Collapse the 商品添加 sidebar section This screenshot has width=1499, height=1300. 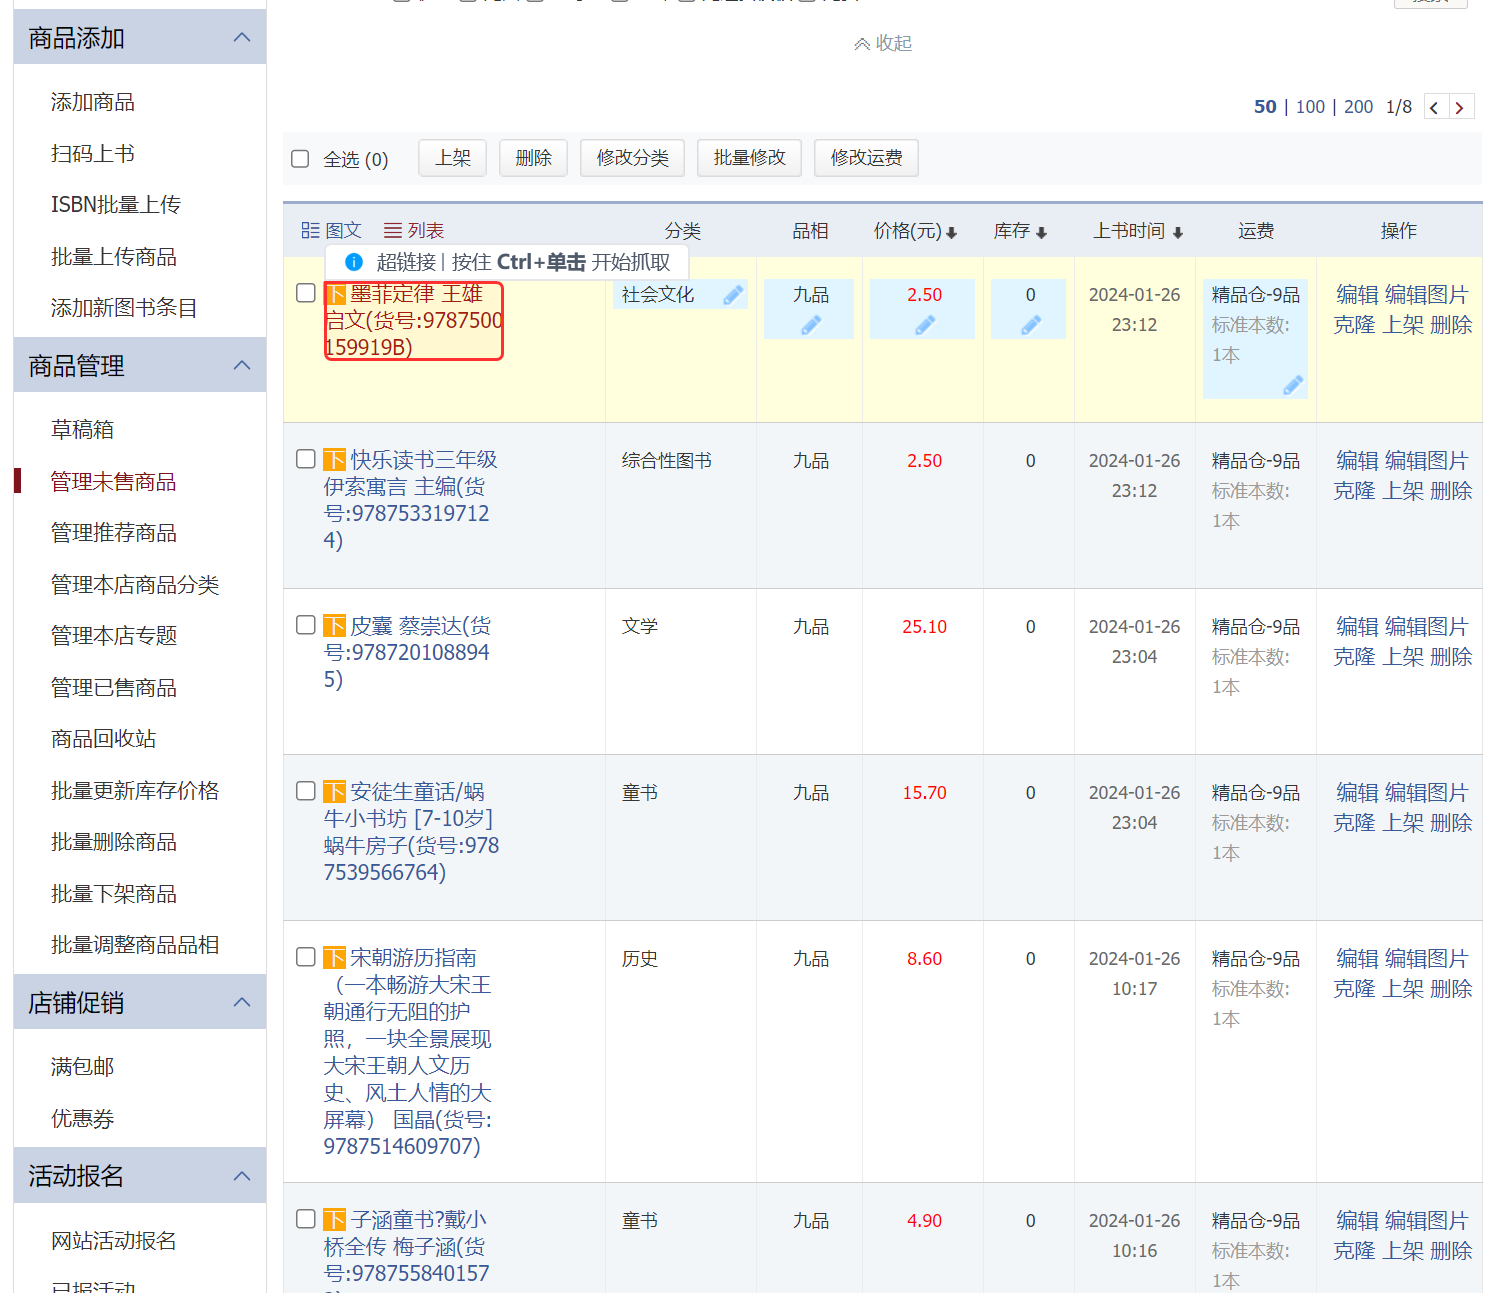tap(241, 38)
